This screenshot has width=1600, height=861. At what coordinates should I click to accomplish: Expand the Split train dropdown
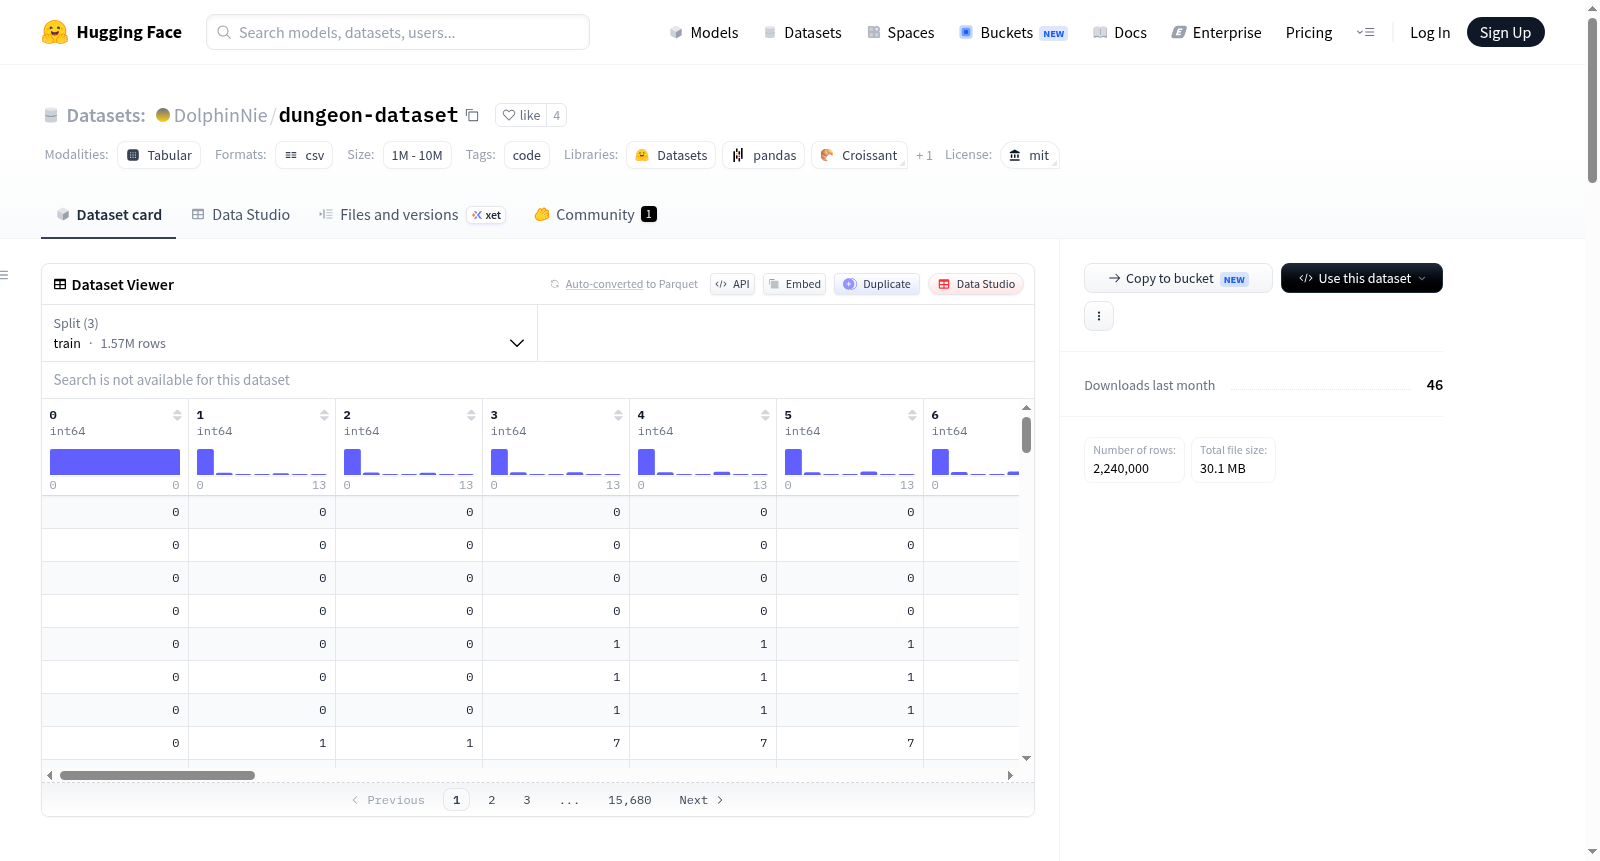tap(290, 333)
